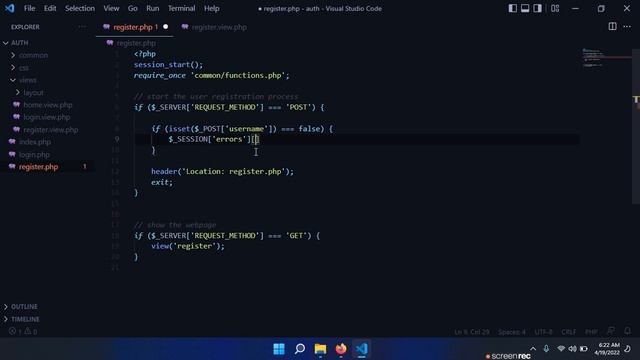Viewport: 640px width, 360px height.
Task: Open the clock and date panel
Action: coord(607,349)
